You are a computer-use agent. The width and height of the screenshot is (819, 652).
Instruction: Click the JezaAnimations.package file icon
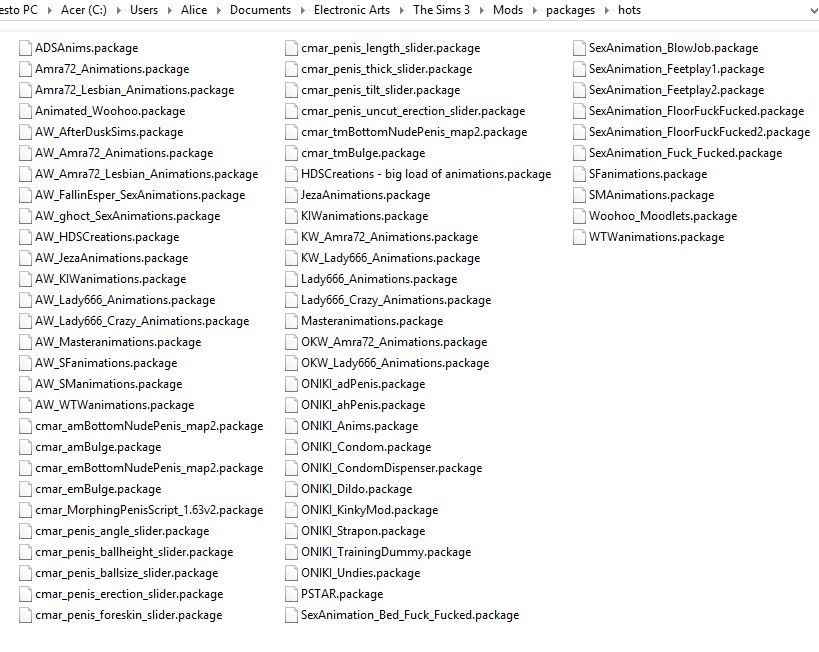tap(291, 195)
